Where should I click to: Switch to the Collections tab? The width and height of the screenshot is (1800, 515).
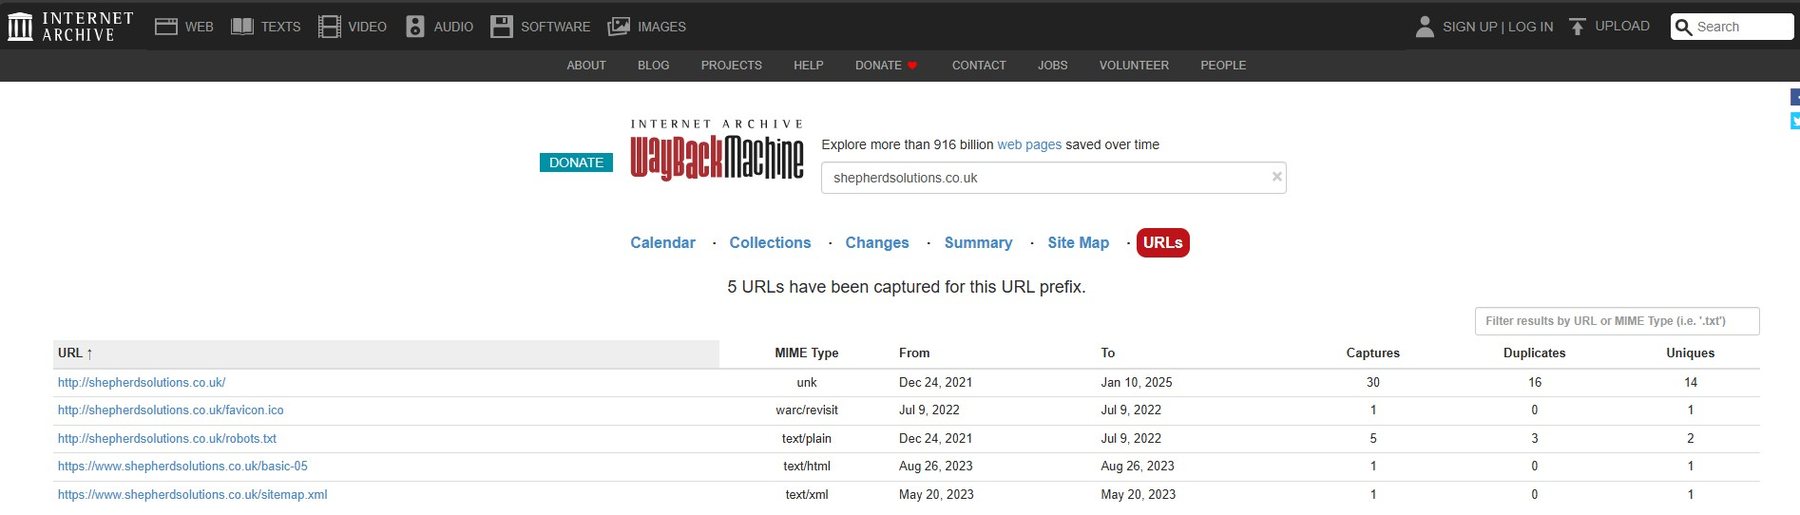pos(770,242)
